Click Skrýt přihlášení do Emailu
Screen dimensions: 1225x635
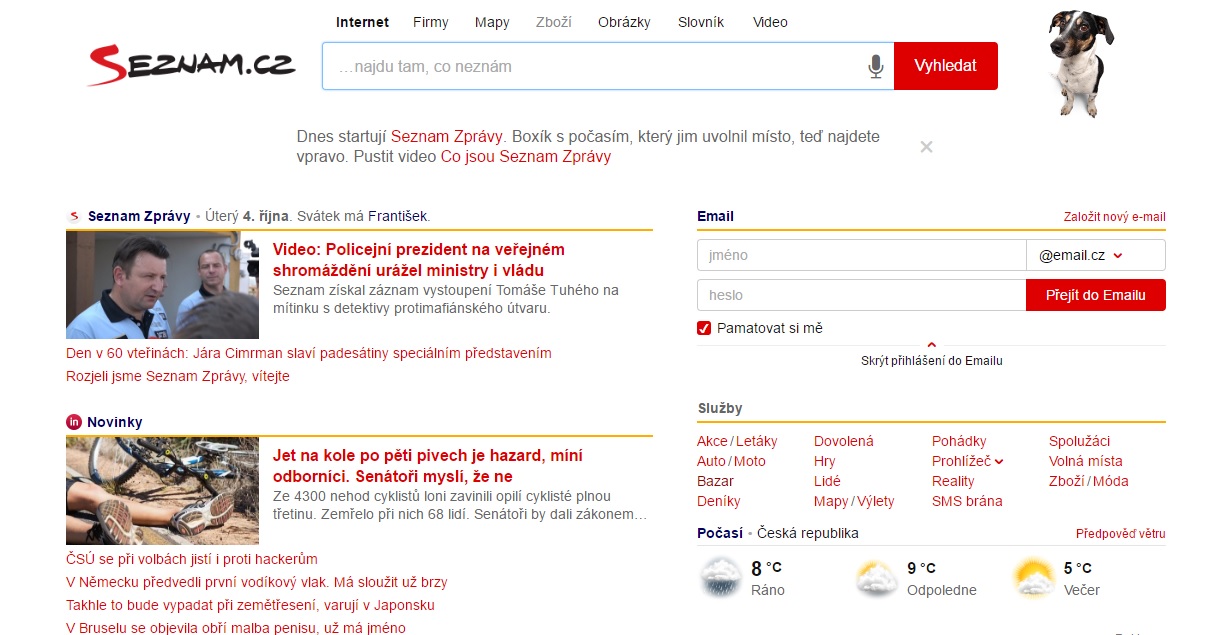pos(931,360)
